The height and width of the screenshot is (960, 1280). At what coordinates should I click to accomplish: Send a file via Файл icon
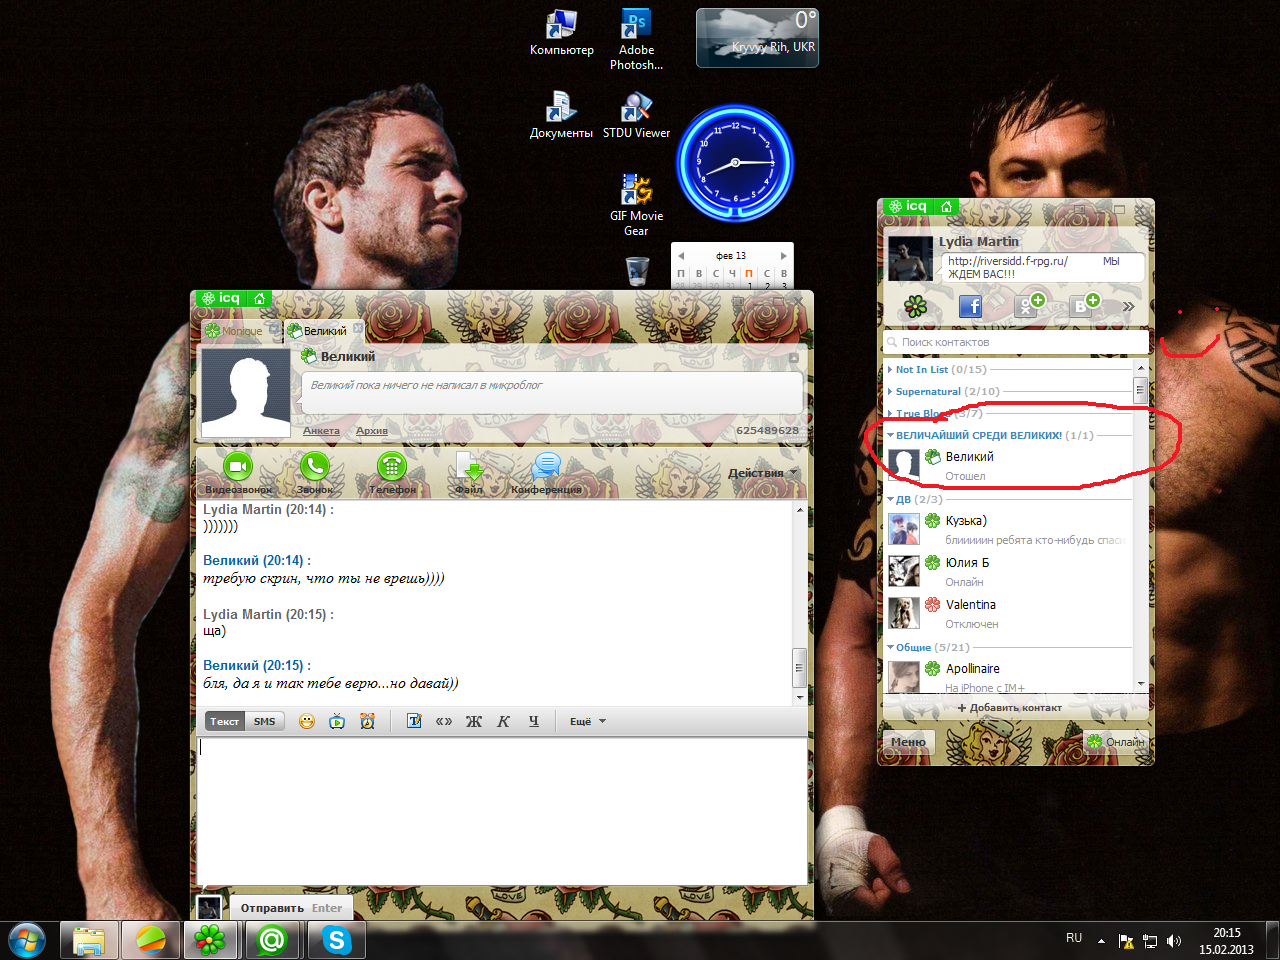[x=469, y=467]
